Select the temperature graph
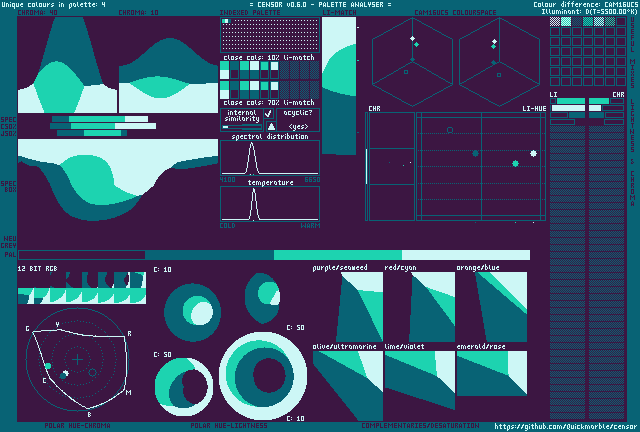Viewport: 640px width, 432px height. click(270, 204)
